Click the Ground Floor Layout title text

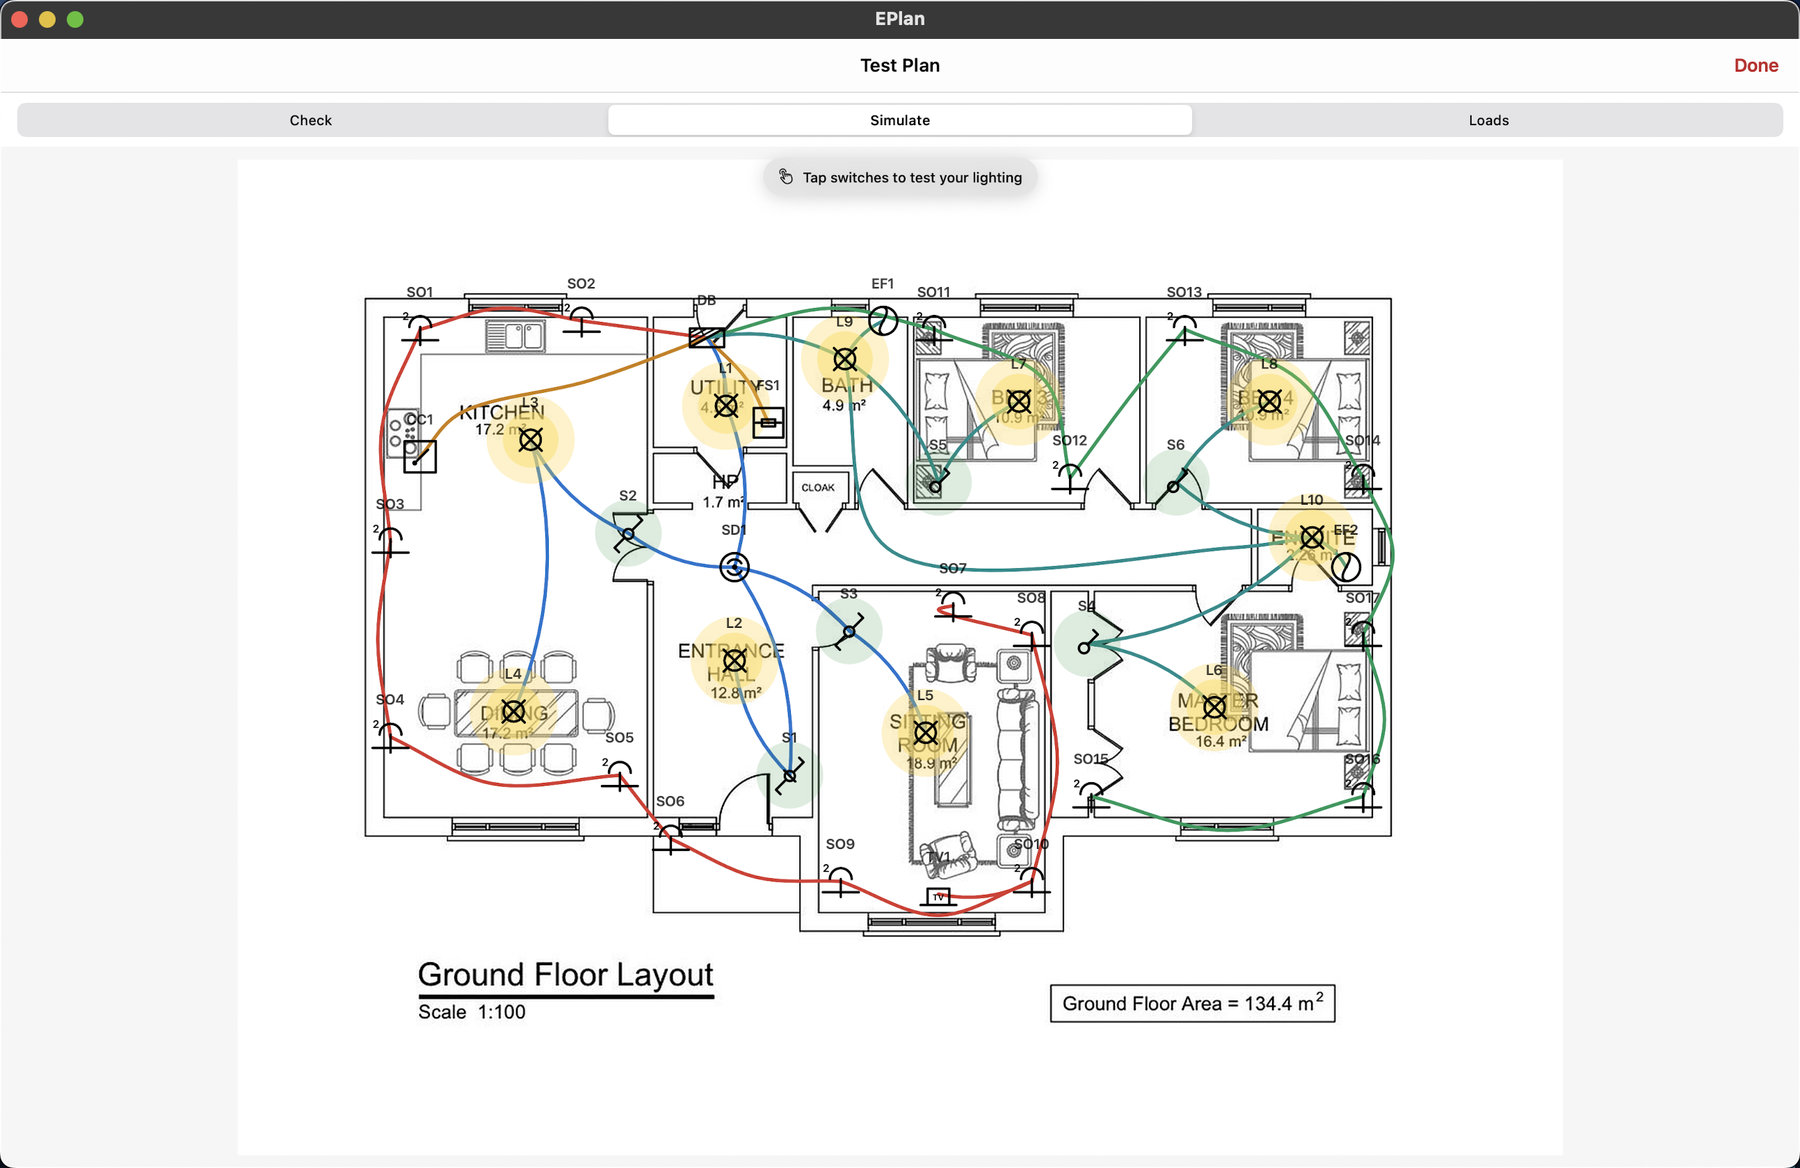point(565,974)
